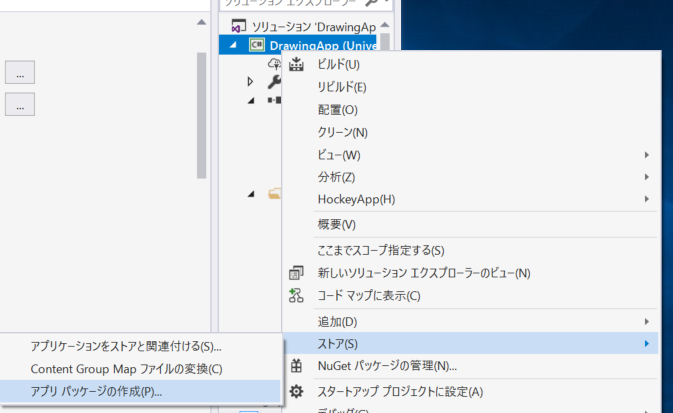673x413 pixels.
Task: Click submenu arrow on HockeyApp(H) row
Action: point(646,199)
